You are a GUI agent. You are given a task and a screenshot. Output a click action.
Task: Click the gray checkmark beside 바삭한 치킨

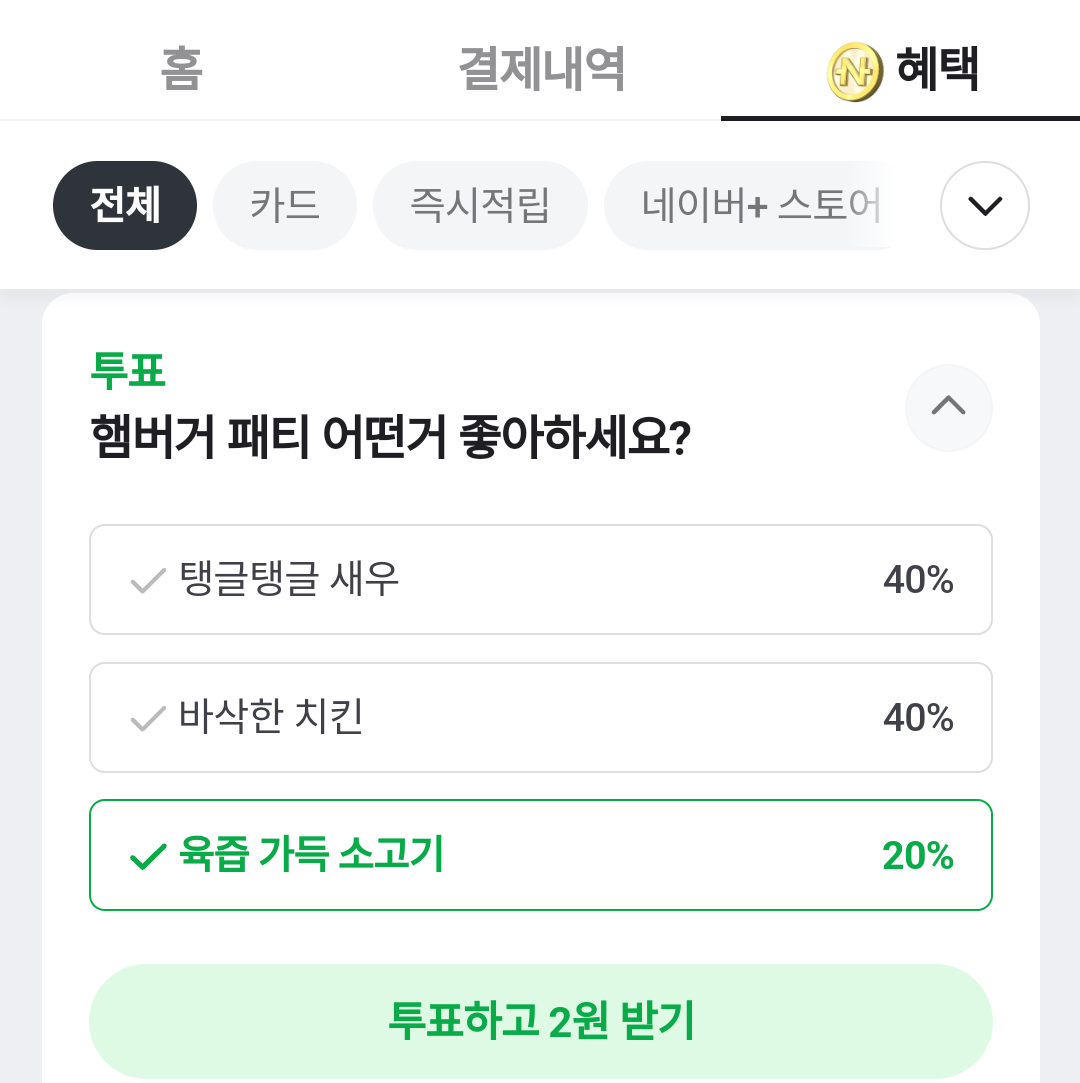(x=148, y=719)
